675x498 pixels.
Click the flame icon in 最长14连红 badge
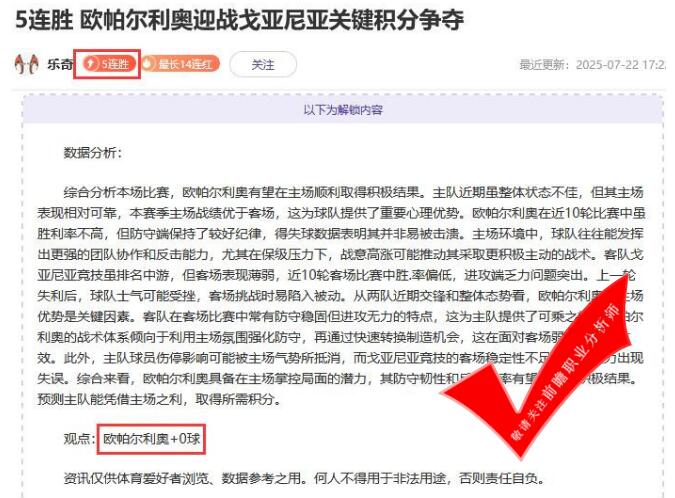(x=149, y=64)
